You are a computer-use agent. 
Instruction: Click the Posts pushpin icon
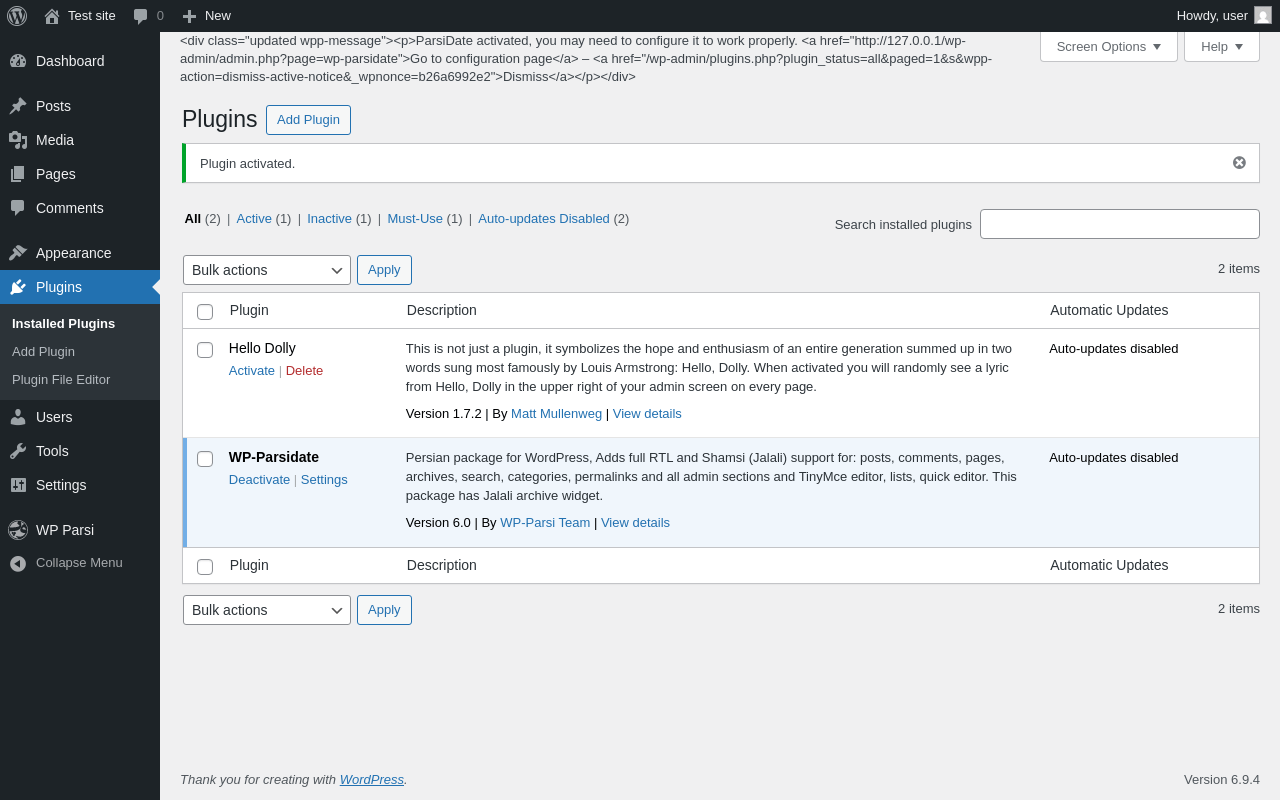point(18,106)
